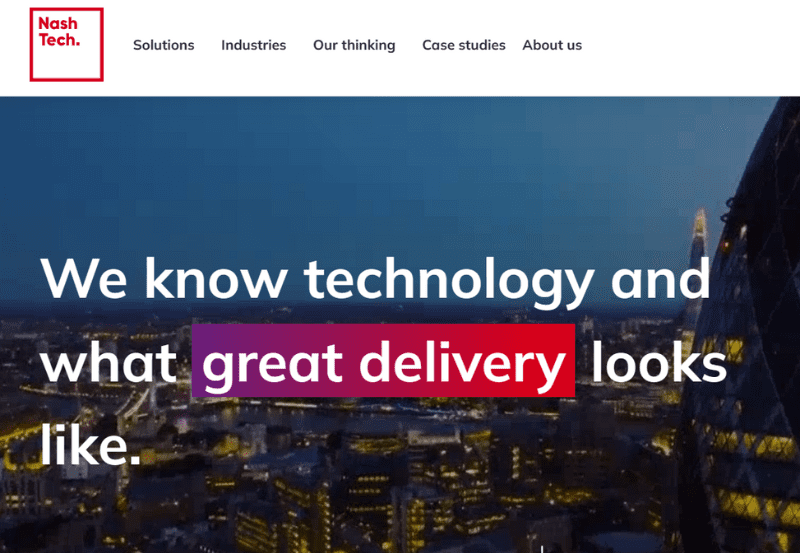Click the word 'what' in headline
Screen dimensions: 800x553
pyautogui.click(x=109, y=362)
